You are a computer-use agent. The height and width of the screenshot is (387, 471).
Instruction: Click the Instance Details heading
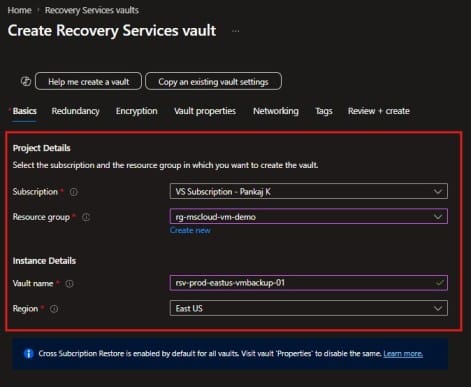[44, 261]
